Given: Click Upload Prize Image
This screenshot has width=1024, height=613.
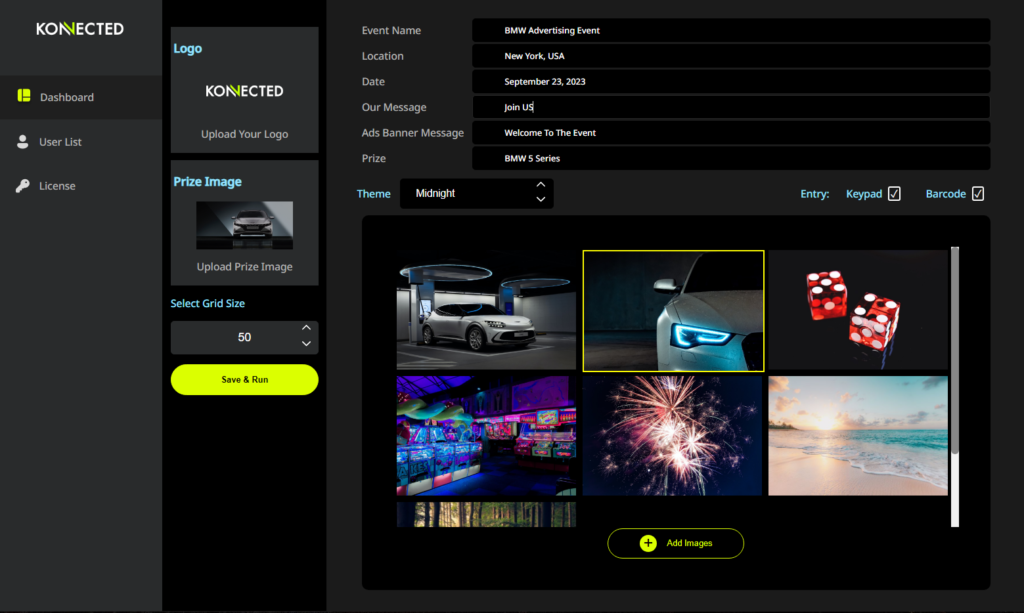Looking at the screenshot, I should point(244,266).
